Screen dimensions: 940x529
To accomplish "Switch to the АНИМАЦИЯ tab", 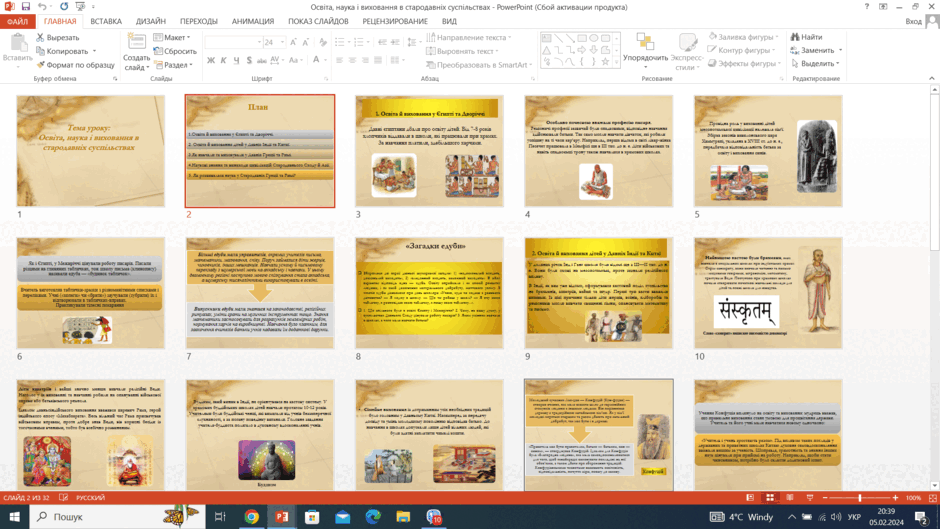I will (253, 21).
